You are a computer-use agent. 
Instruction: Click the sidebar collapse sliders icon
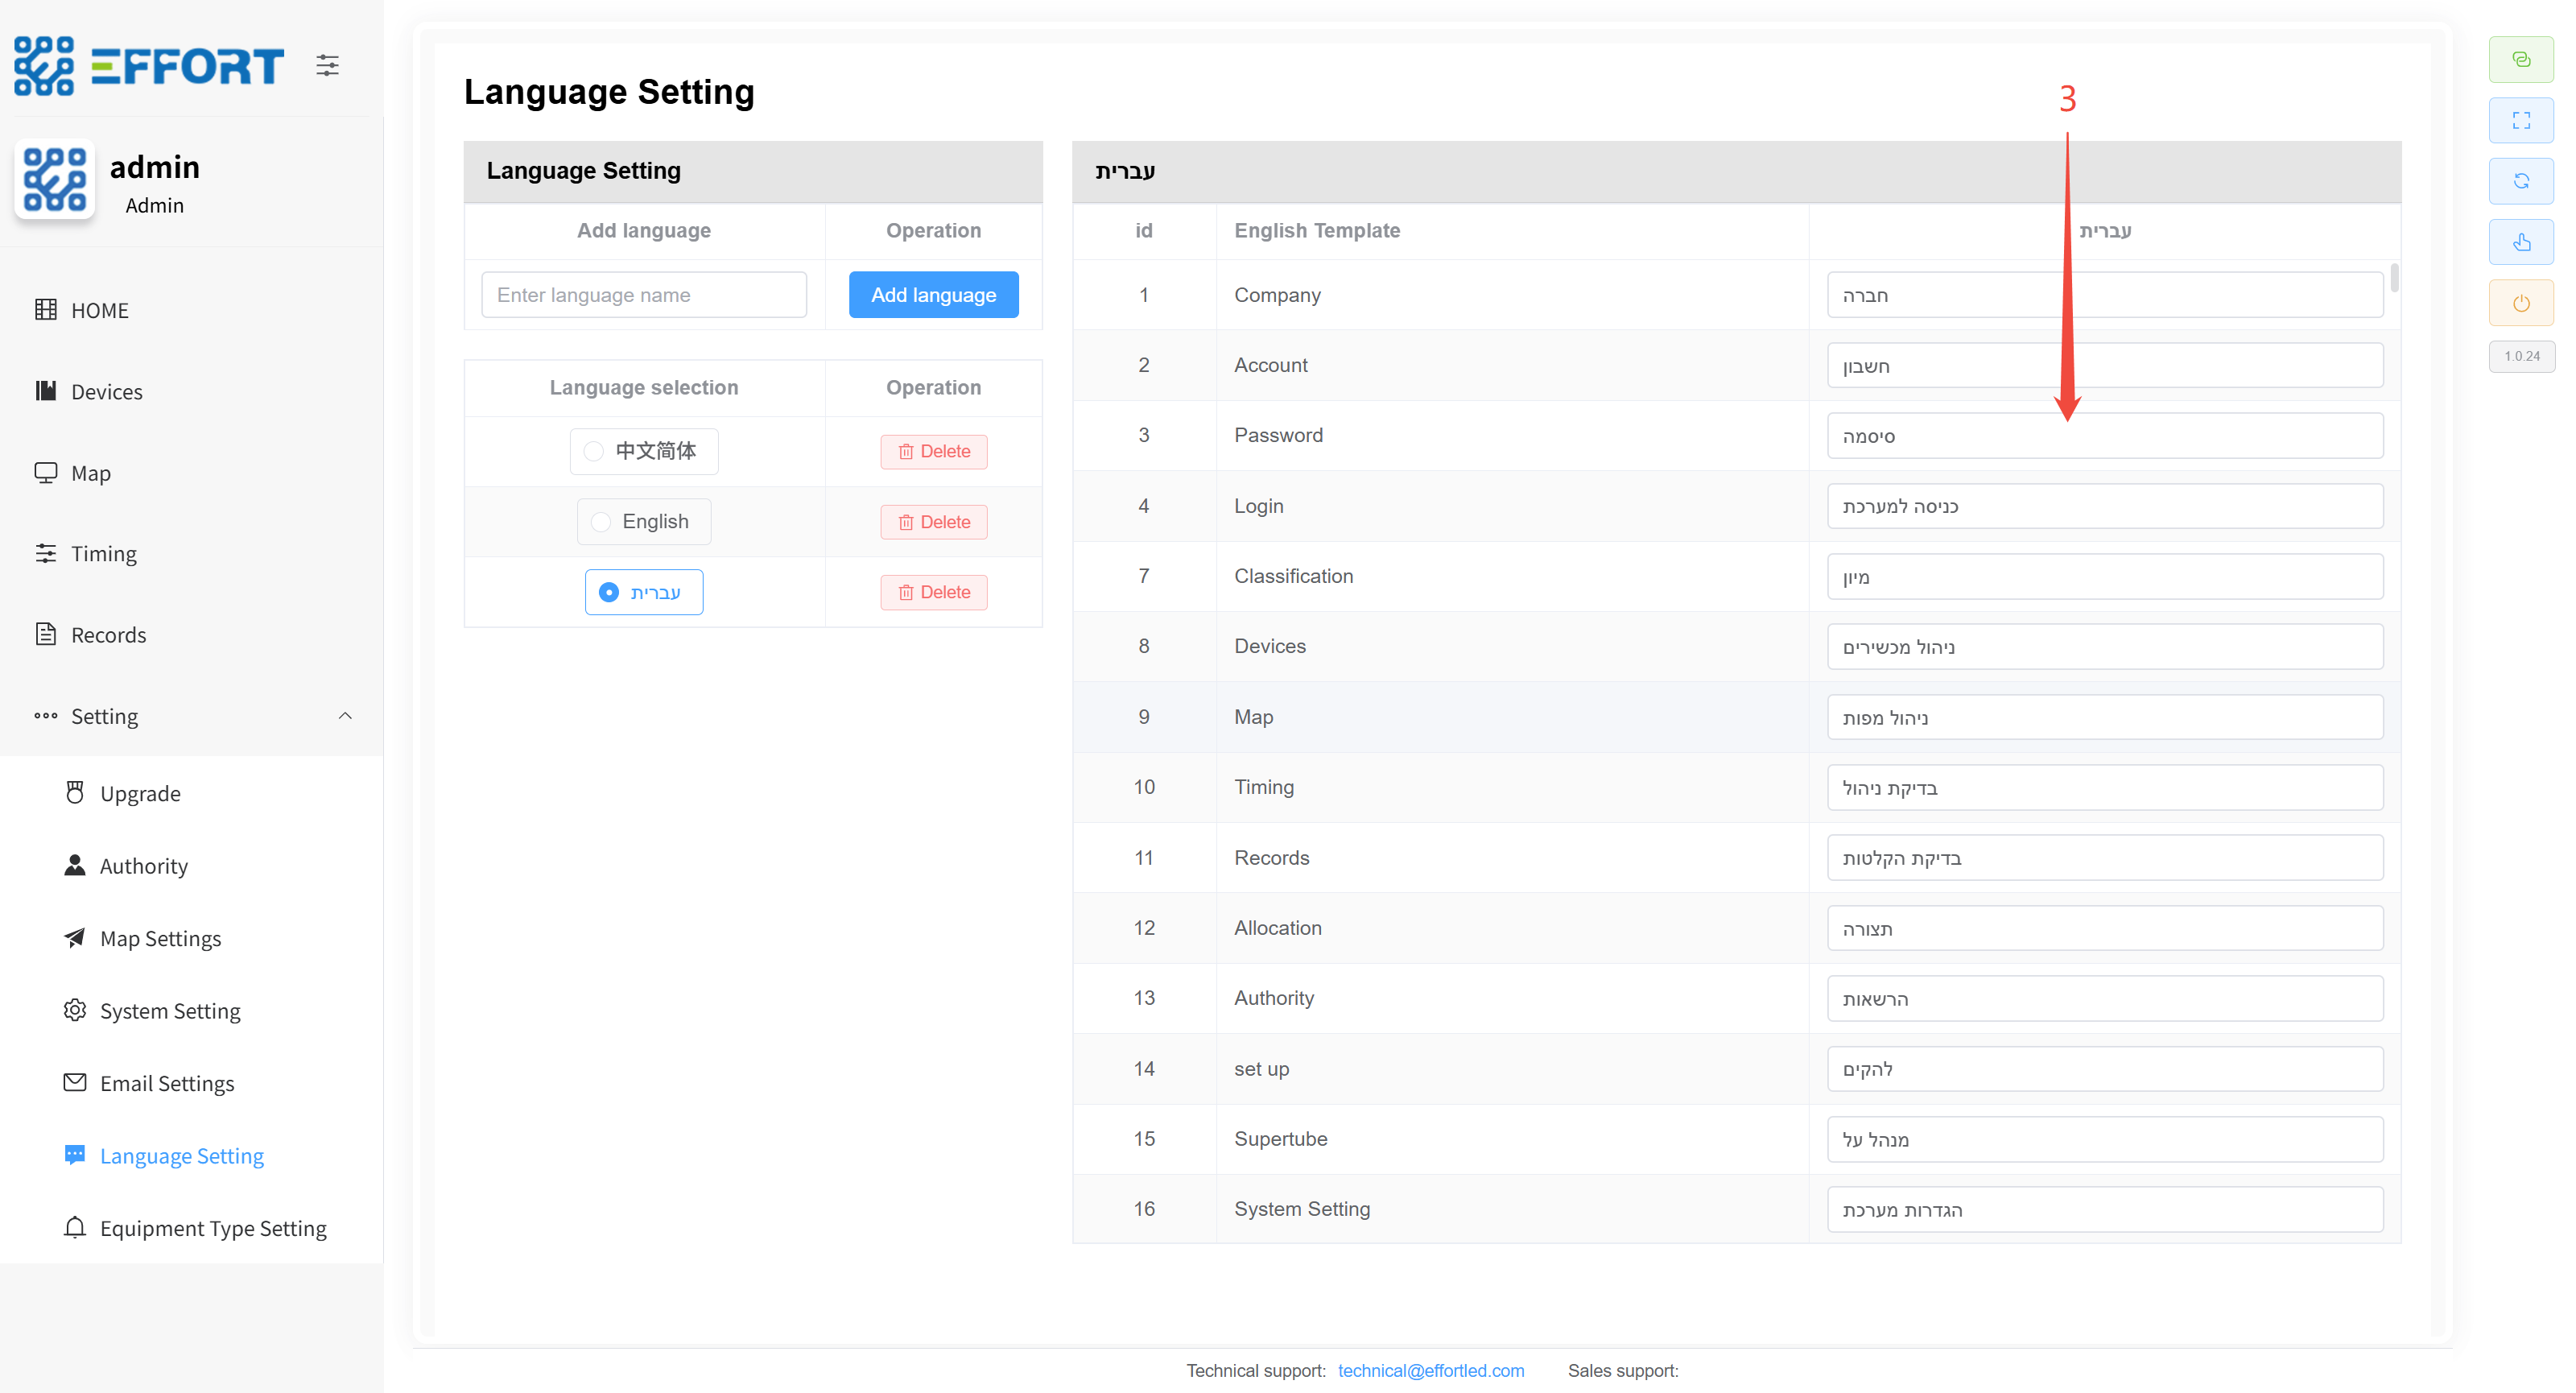point(327,66)
